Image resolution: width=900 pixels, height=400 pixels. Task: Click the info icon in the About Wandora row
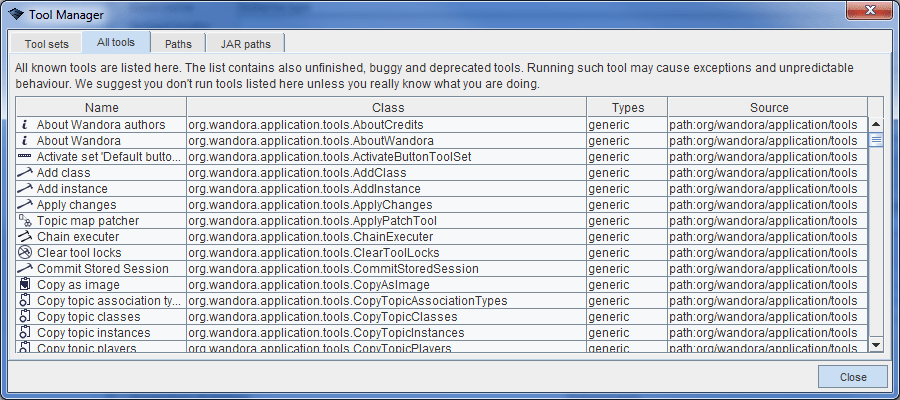[x=24, y=141]
